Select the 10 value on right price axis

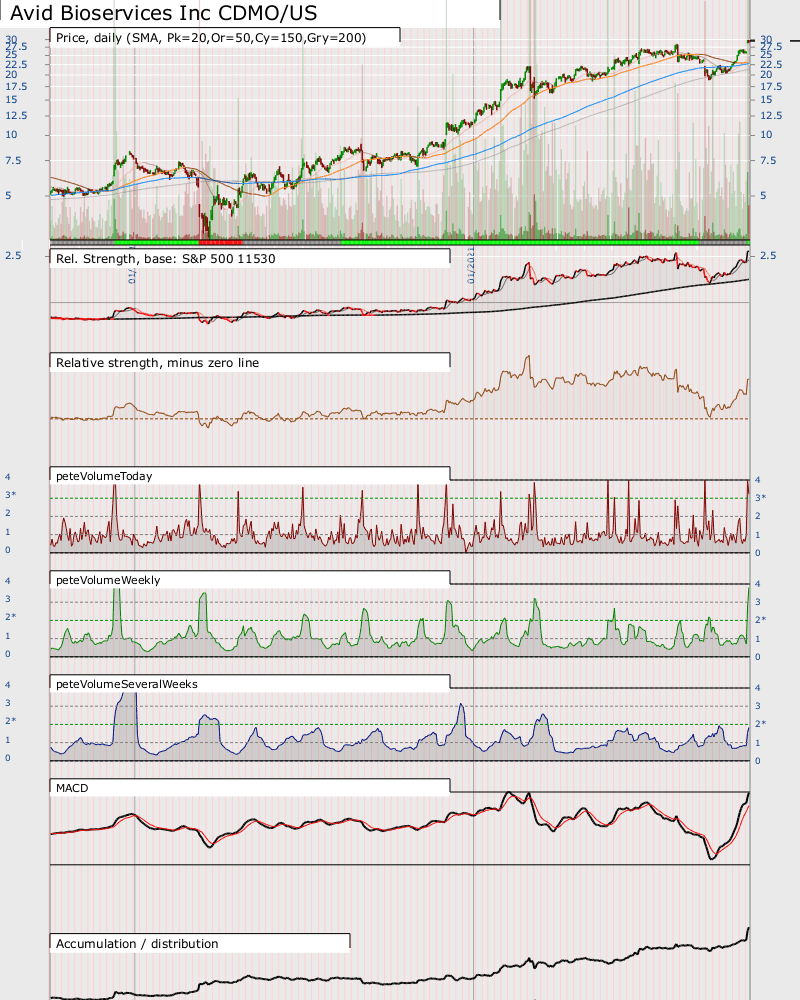[766, 135]
